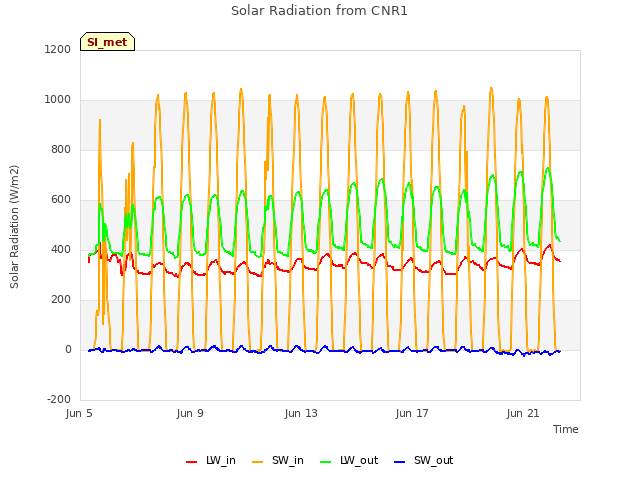Screen dimensions: 640x480
Task: Toggle LW_in series in legend
Action: coord(211,461)
